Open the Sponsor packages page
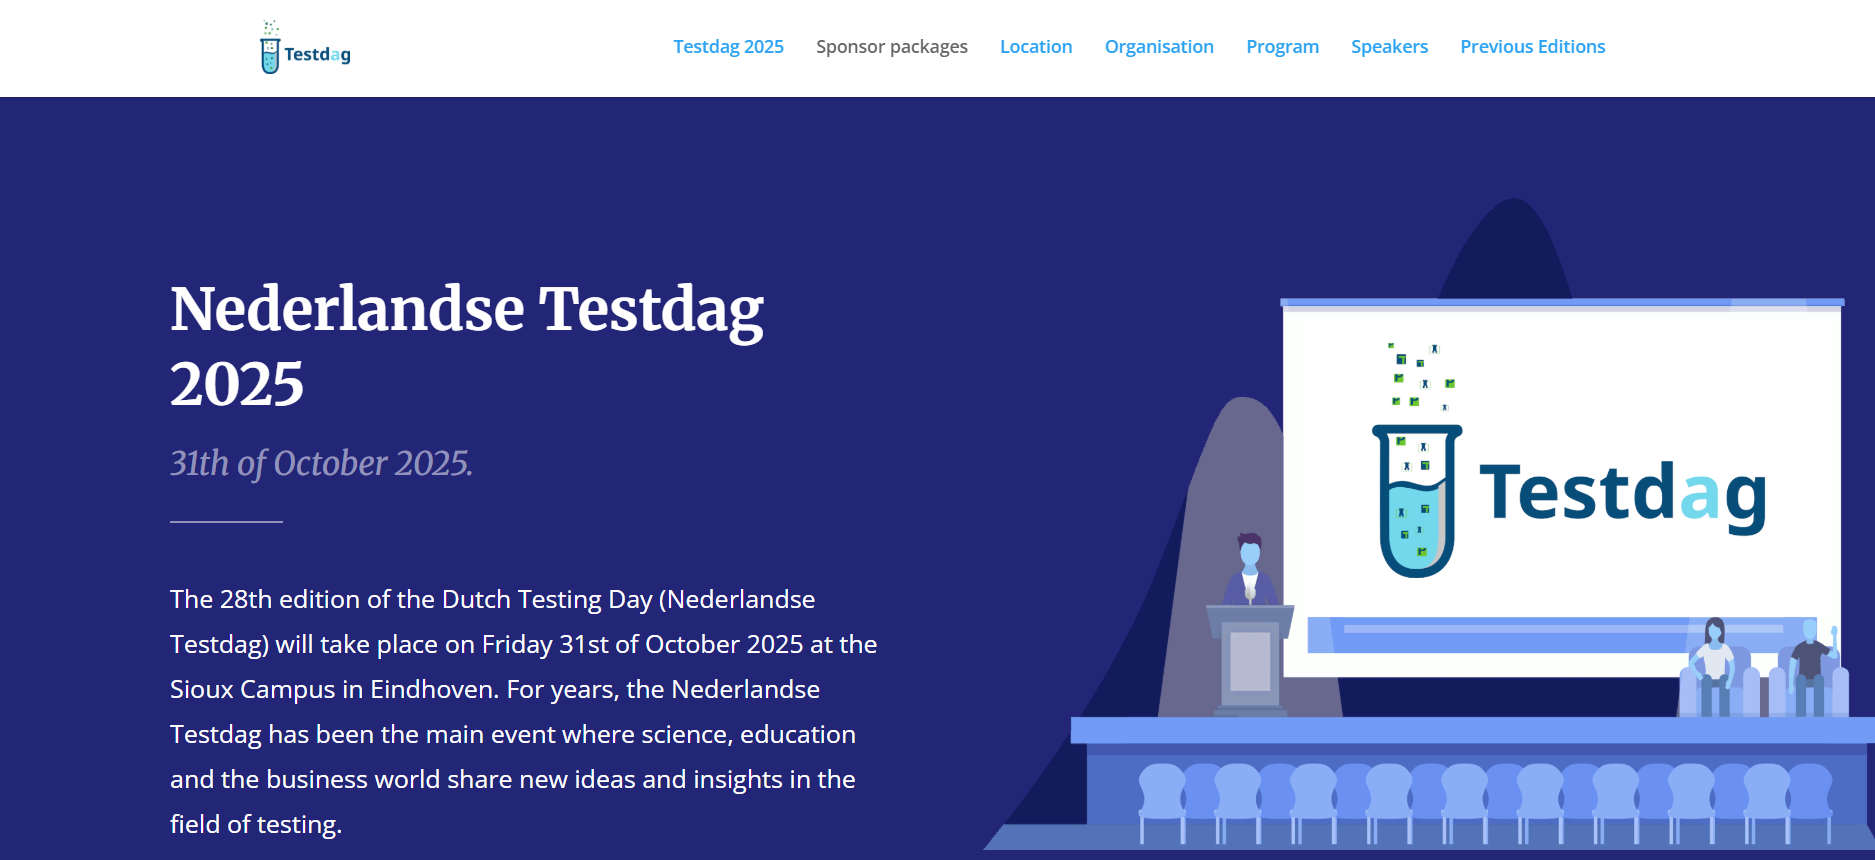The image size is (1875, 860). pyautogui.click(x=892, y=47)
